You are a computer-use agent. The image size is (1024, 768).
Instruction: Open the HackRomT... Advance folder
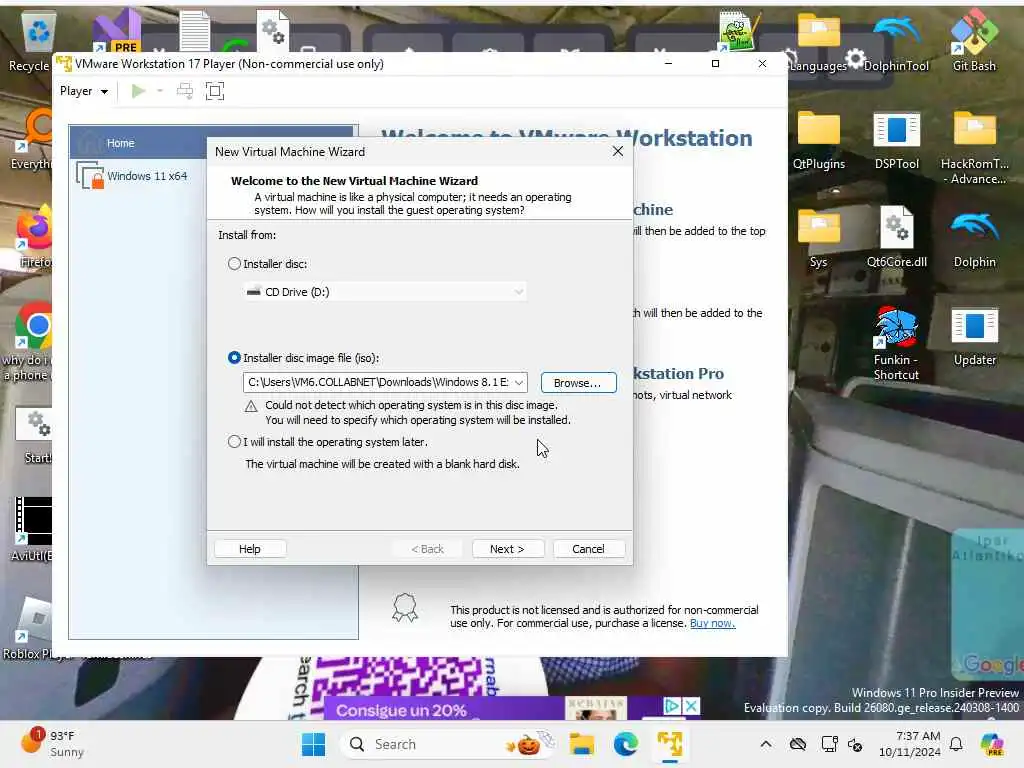pos(974,147)
